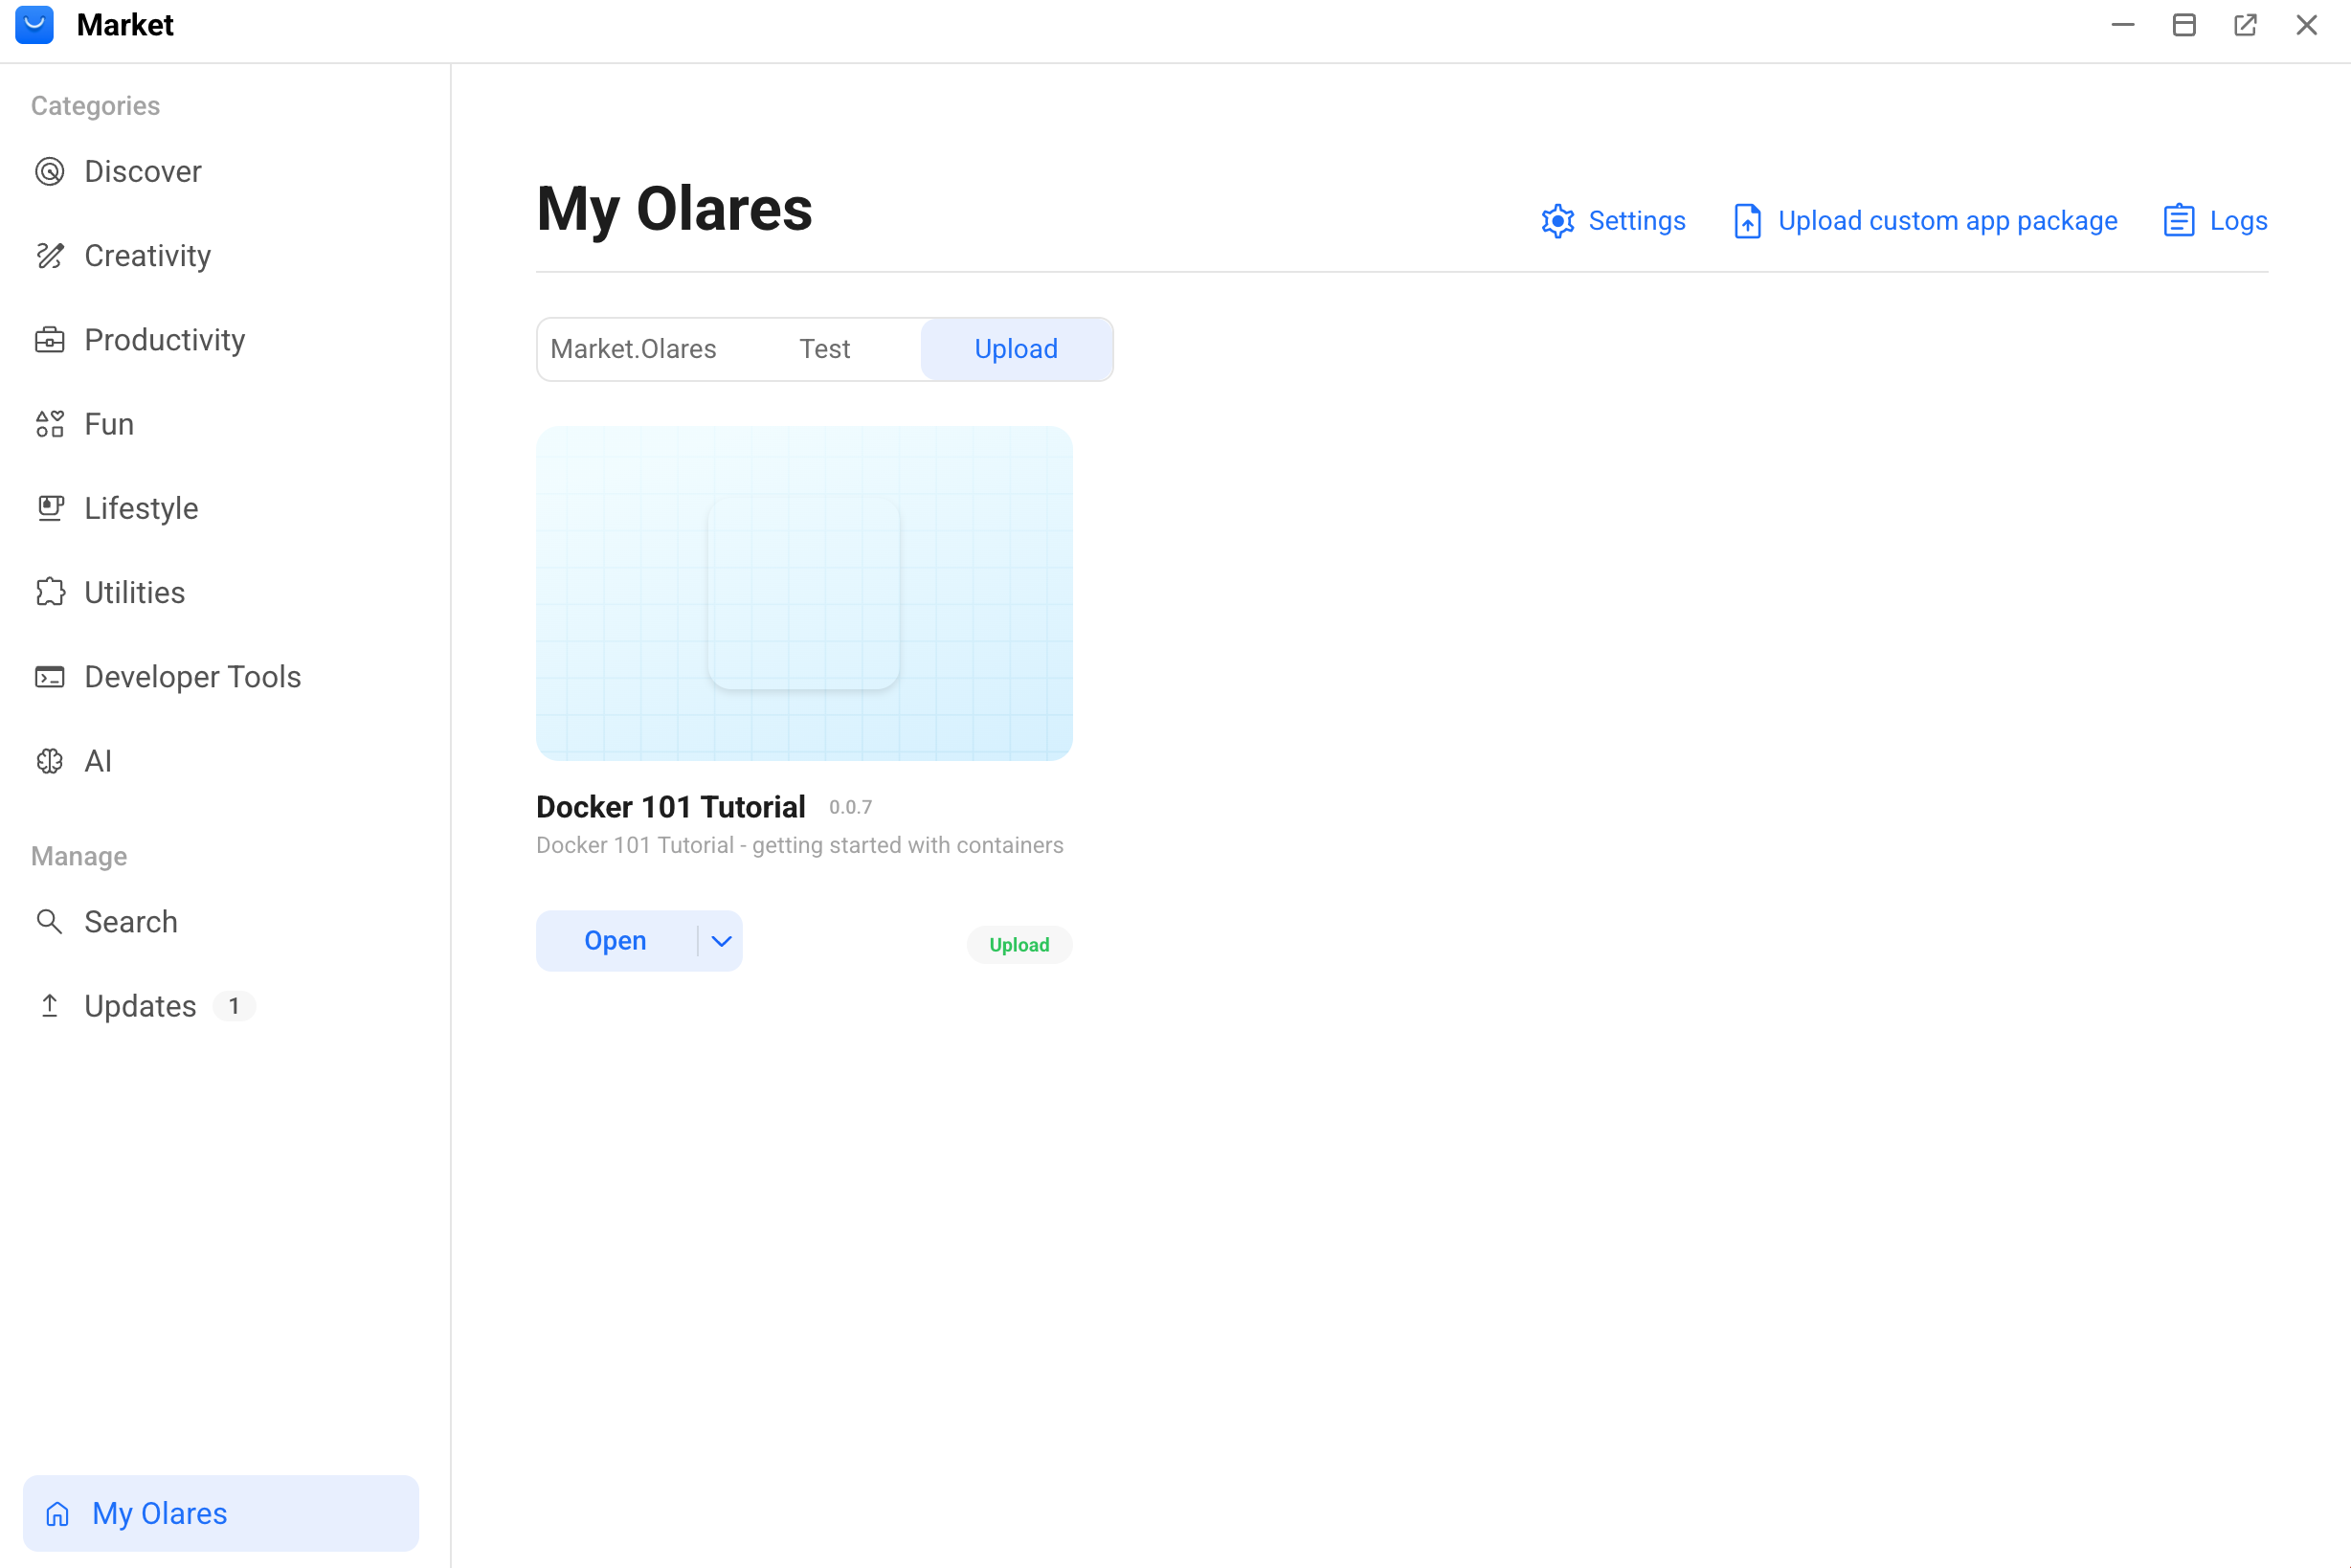Click the green Upload source tag
The image size is (2351, 1568).
[x=1019, y=945]
